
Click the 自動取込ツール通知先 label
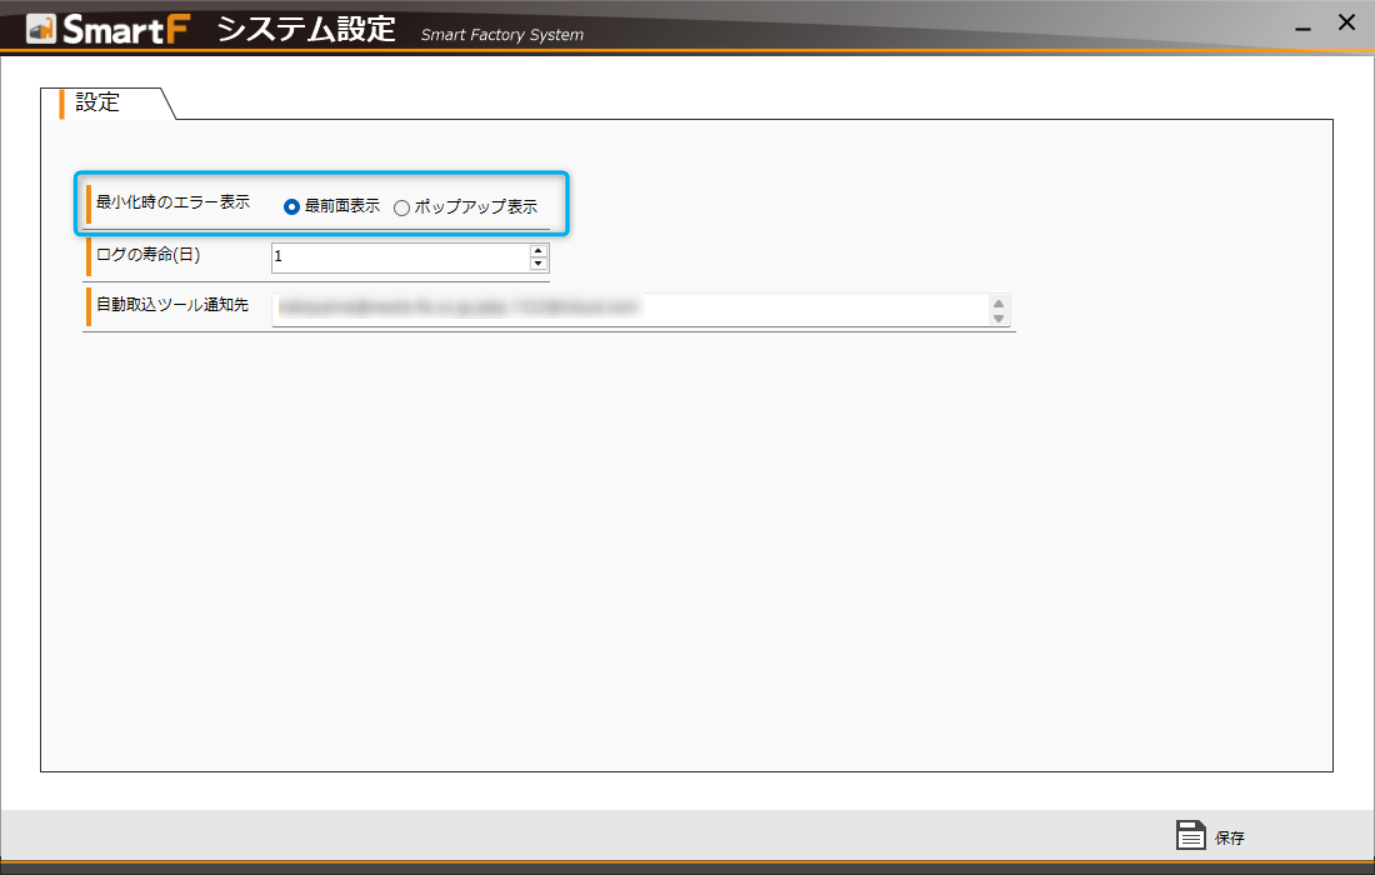click(172, 305)
